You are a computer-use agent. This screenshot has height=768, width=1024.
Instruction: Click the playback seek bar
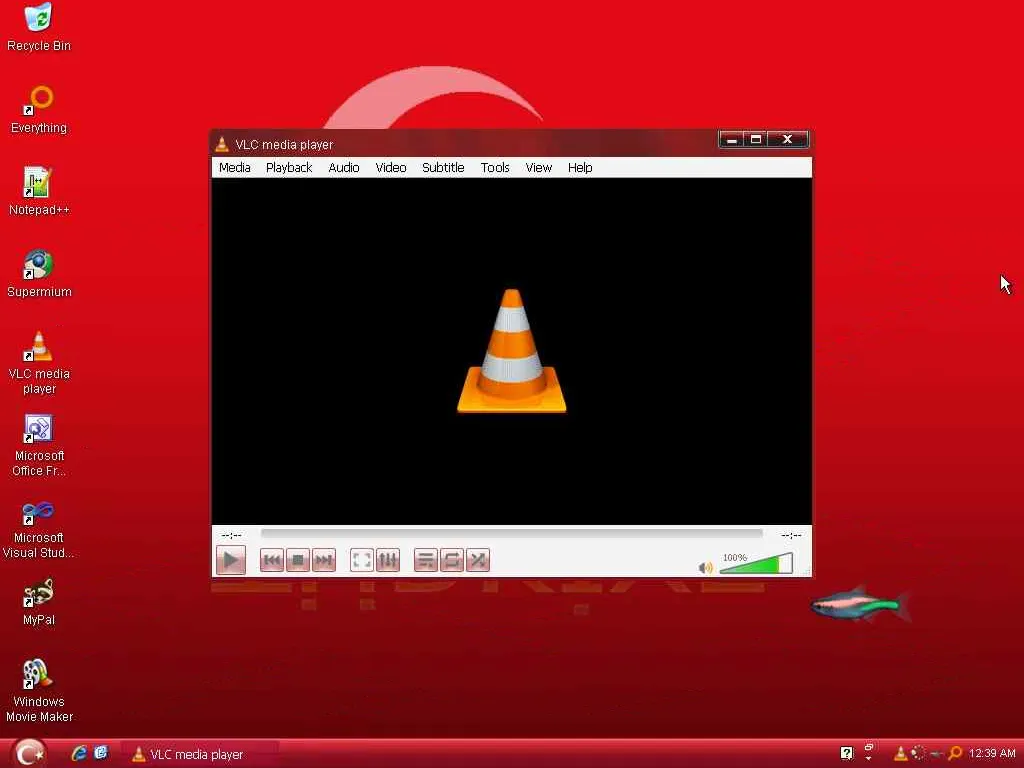[511, 534]
